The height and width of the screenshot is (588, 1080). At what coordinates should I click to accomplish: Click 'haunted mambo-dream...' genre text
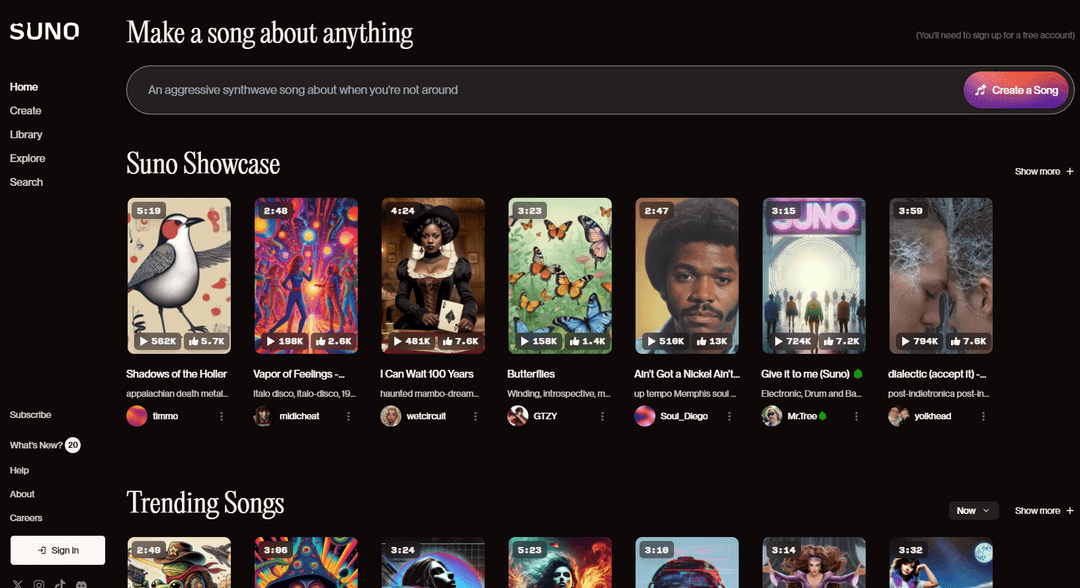[429, 394]
